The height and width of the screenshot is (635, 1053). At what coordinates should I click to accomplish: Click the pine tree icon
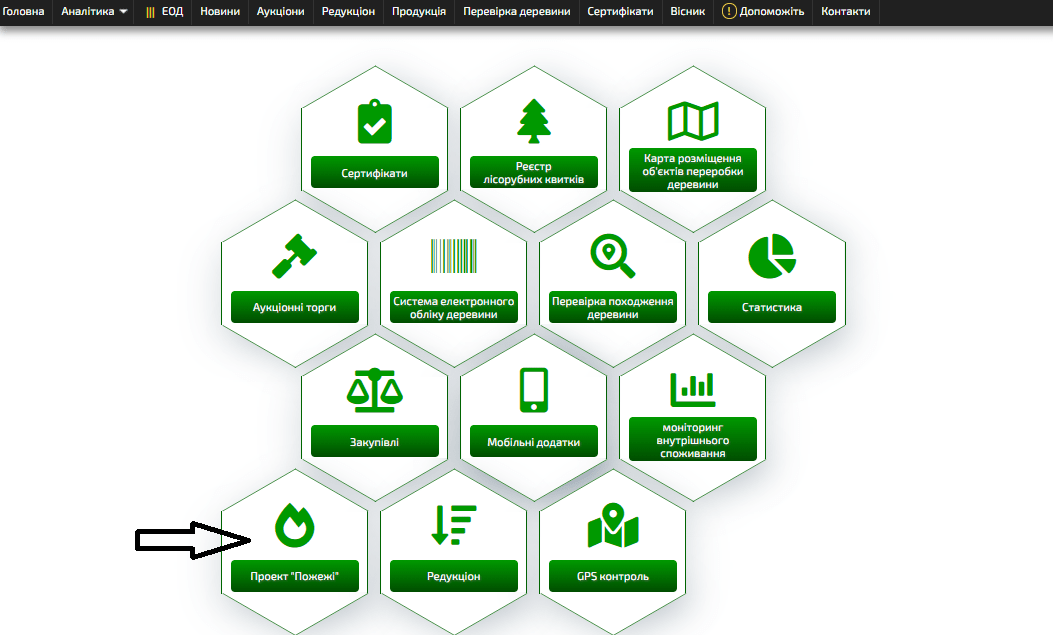pos(534,121)
